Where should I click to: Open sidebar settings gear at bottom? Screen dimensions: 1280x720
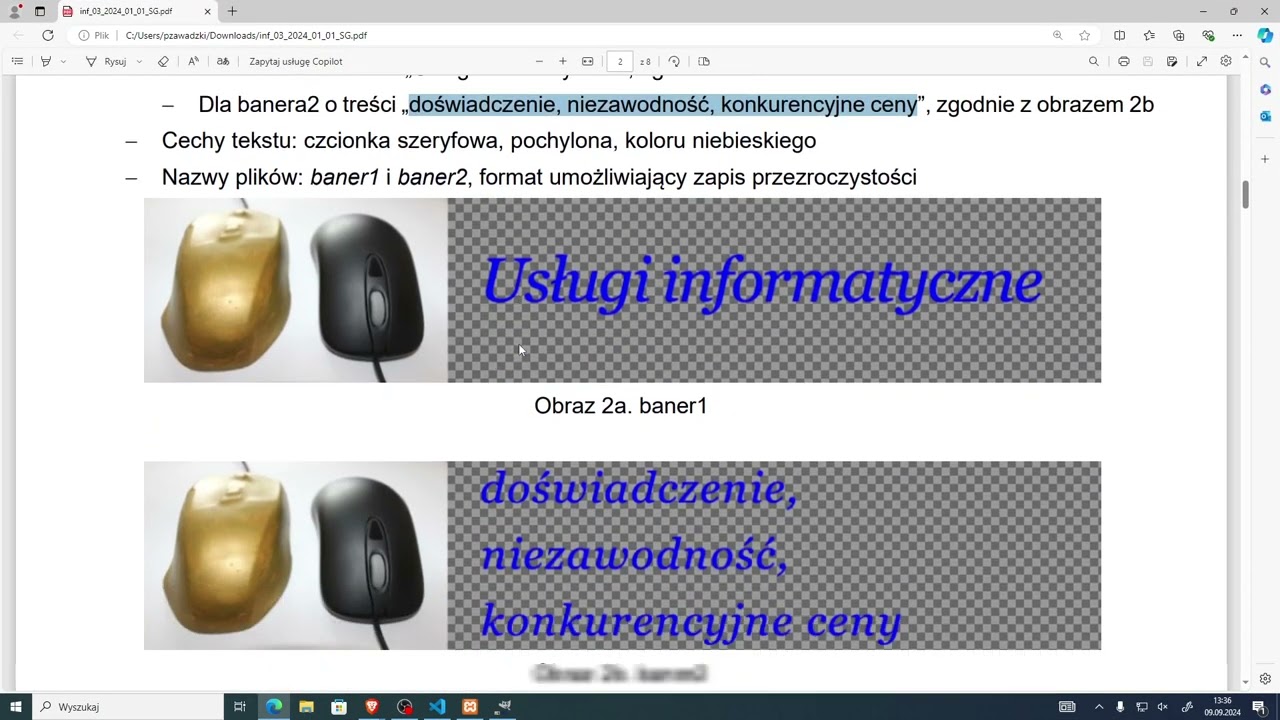click(1265, 678)
